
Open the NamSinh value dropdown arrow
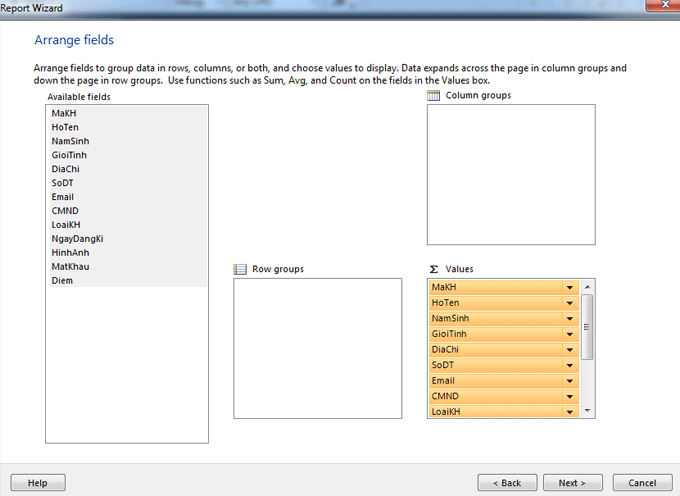569,319
